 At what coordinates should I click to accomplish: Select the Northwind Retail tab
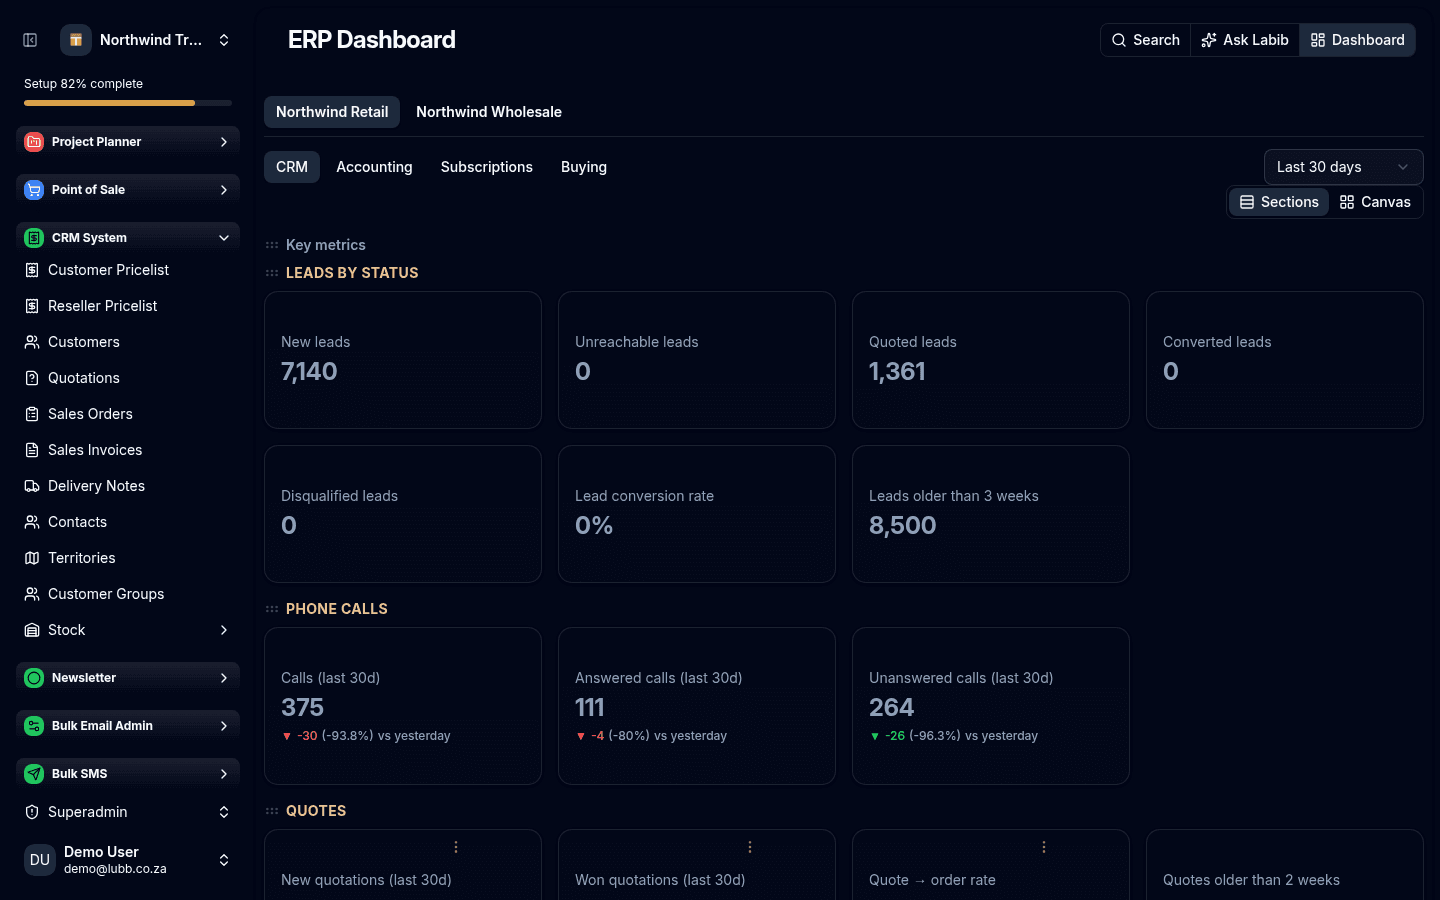pos(332,112)
